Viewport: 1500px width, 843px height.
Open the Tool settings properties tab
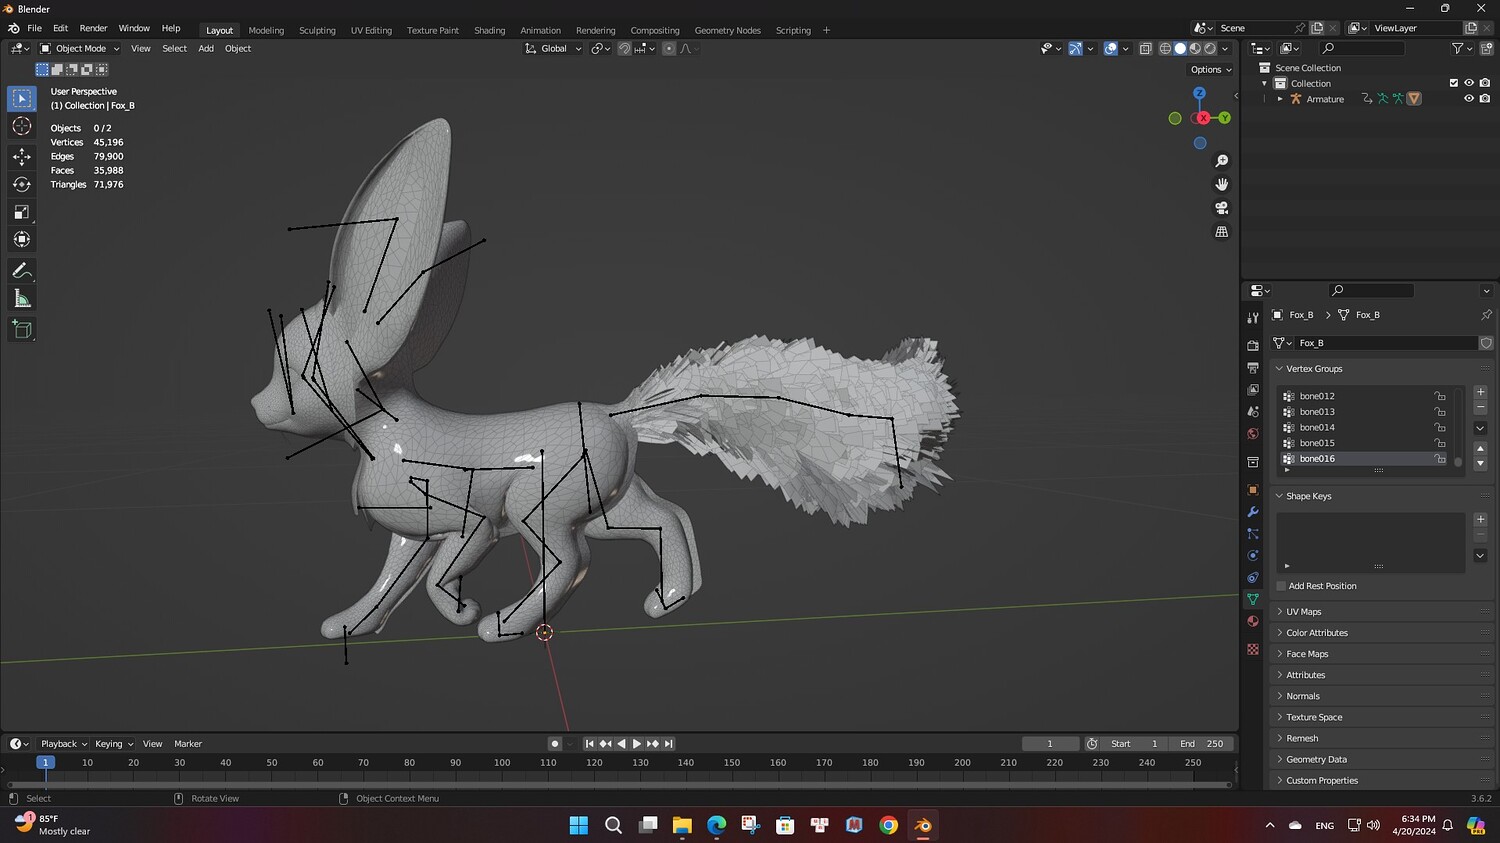[x=1253, y=318]
